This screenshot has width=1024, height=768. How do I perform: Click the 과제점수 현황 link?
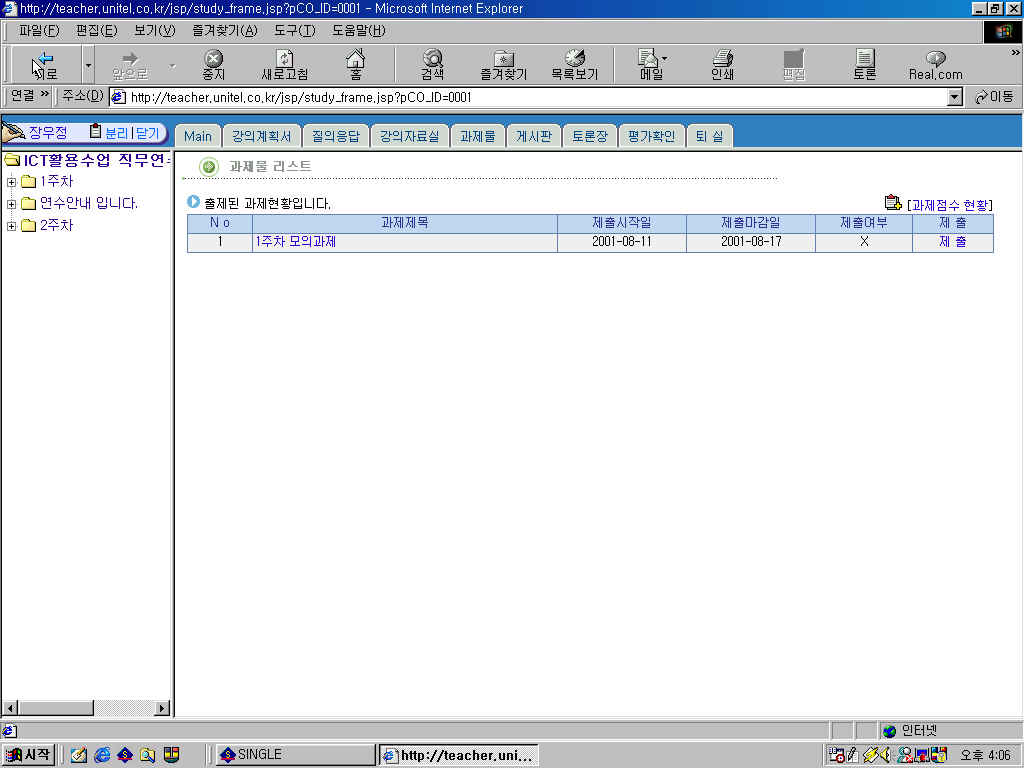(x=949, y=204)
